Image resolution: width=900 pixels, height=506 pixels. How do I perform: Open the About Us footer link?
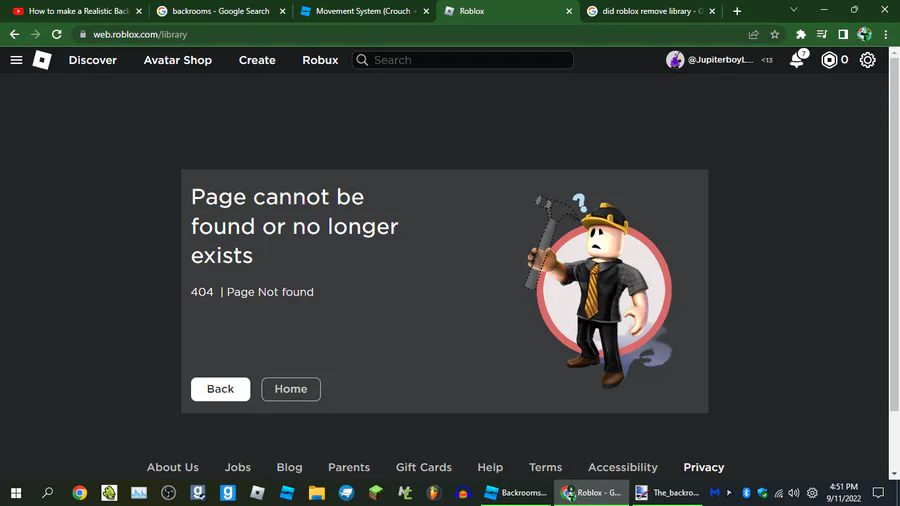pyautogui.click(x=172, y=467)
